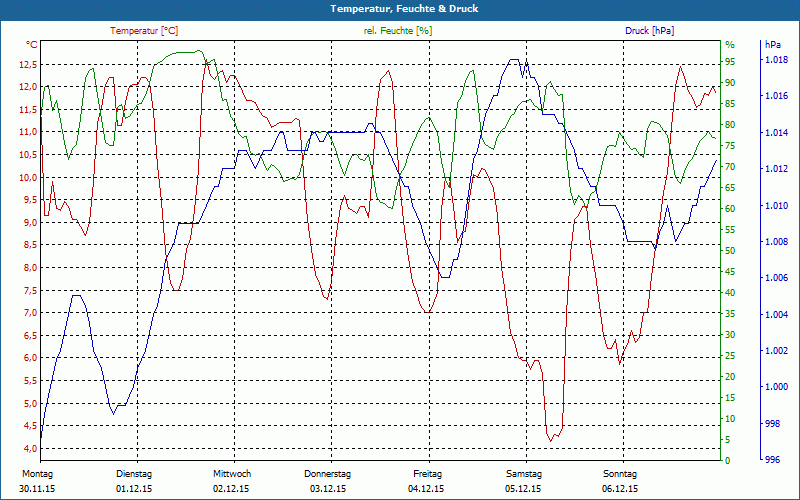Select the blue 'Druck [hPa]' legend label
This screenshot has height=500, width=800.
(x=649, y=31)
